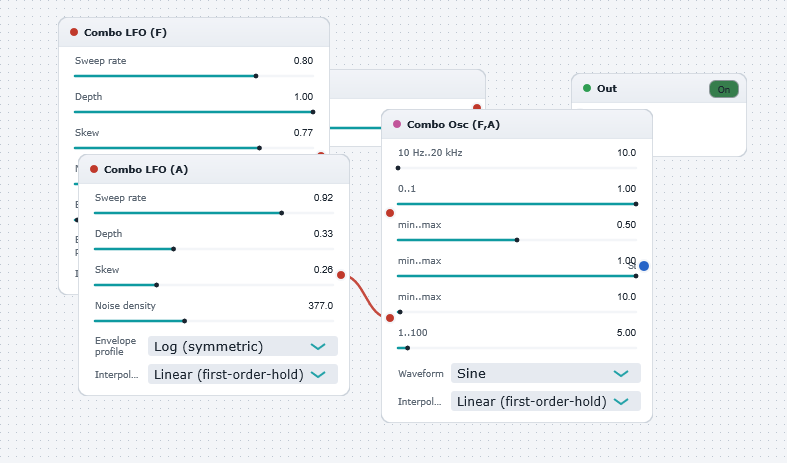
Task: Click the pink dot on Combo Osc (F,A) header
Action: (397, 124)
